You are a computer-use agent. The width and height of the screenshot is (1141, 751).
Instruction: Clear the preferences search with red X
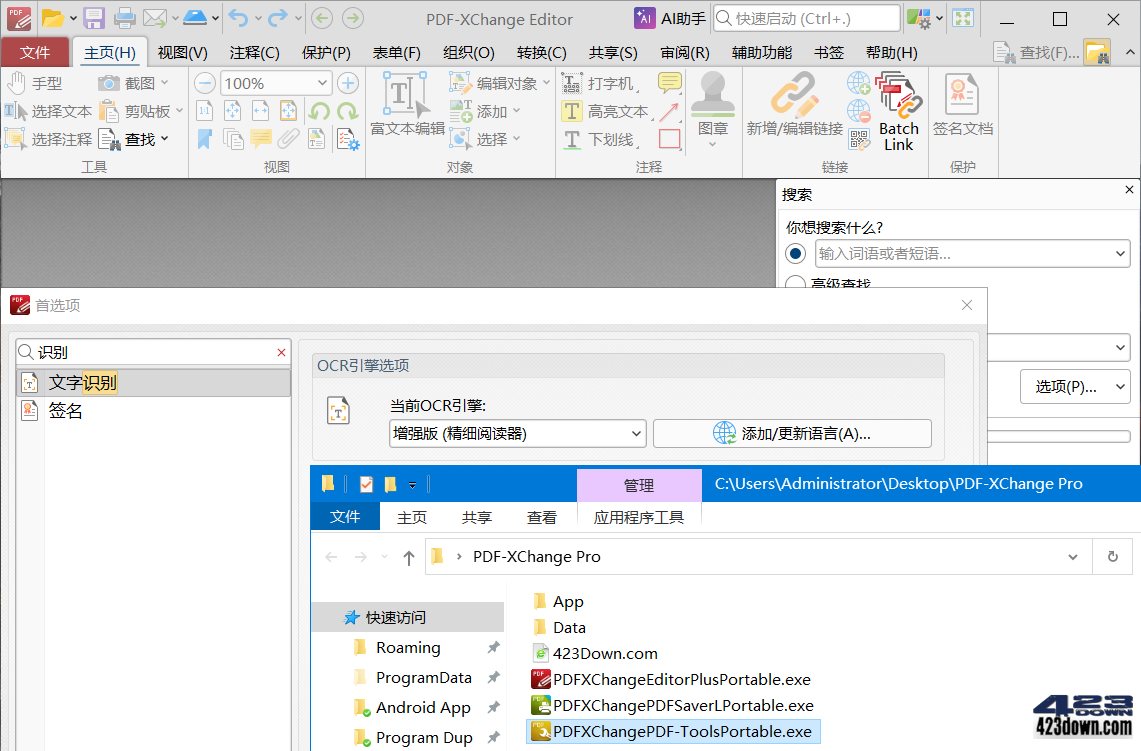pos(282,352)
